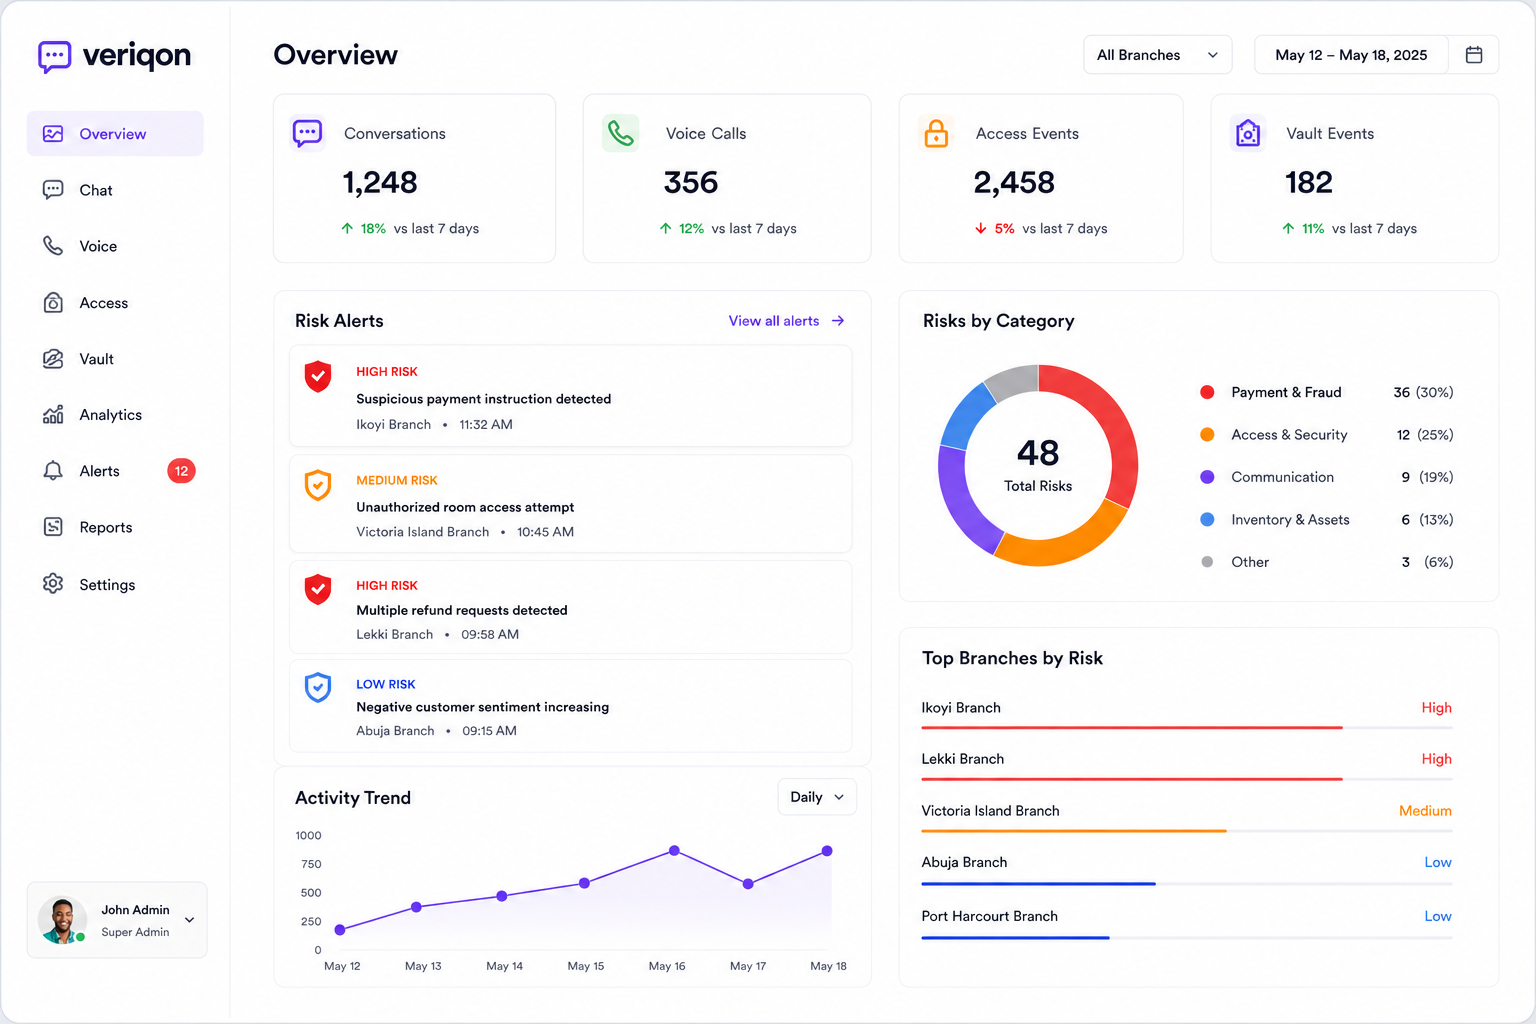Open the Suspicious payment instruction detected alert

coord(570,396)
